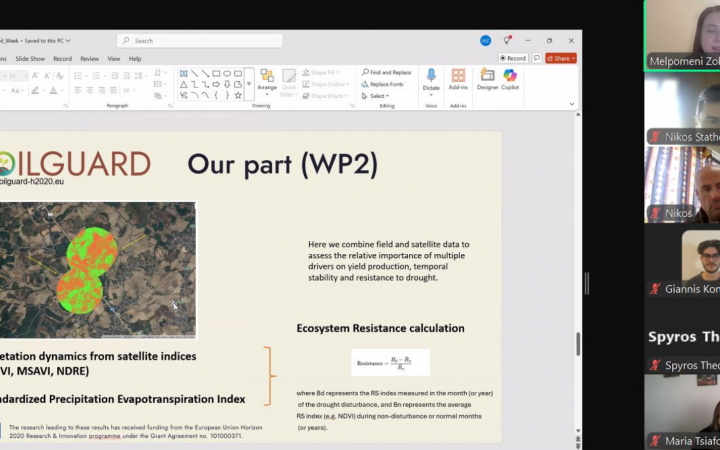The image size is (720, 450).
Task: Open the Copilot pane
Action: [x=510, y=79]
